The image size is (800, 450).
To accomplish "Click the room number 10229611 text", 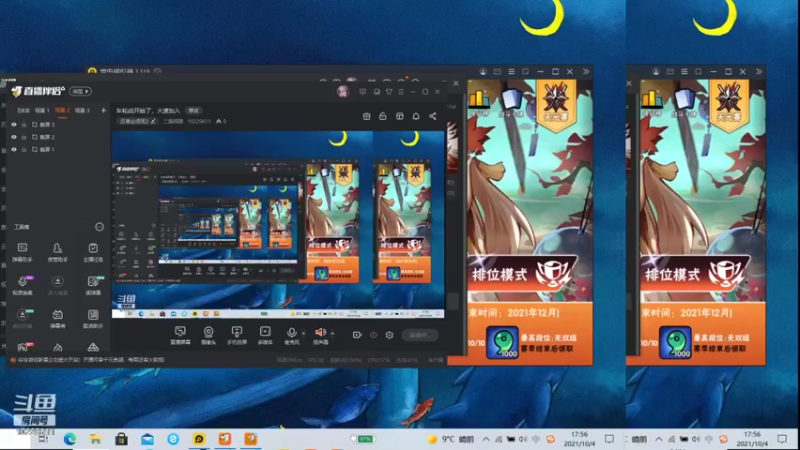I will (199, 121).
